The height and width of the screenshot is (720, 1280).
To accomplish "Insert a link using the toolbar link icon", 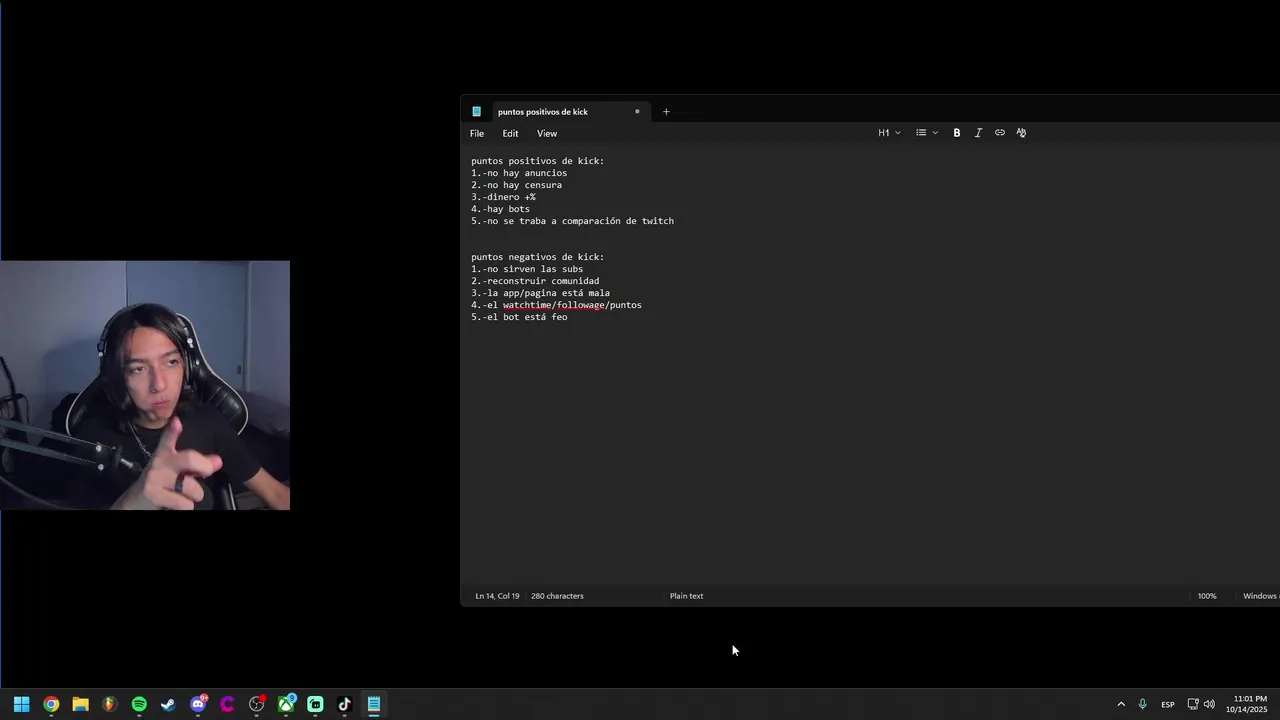I will [x=999, y=133].
